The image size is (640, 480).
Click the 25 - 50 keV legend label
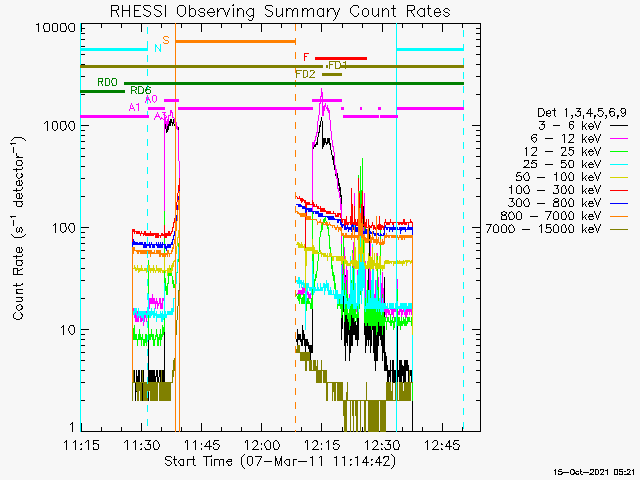(x=562, y=164)
